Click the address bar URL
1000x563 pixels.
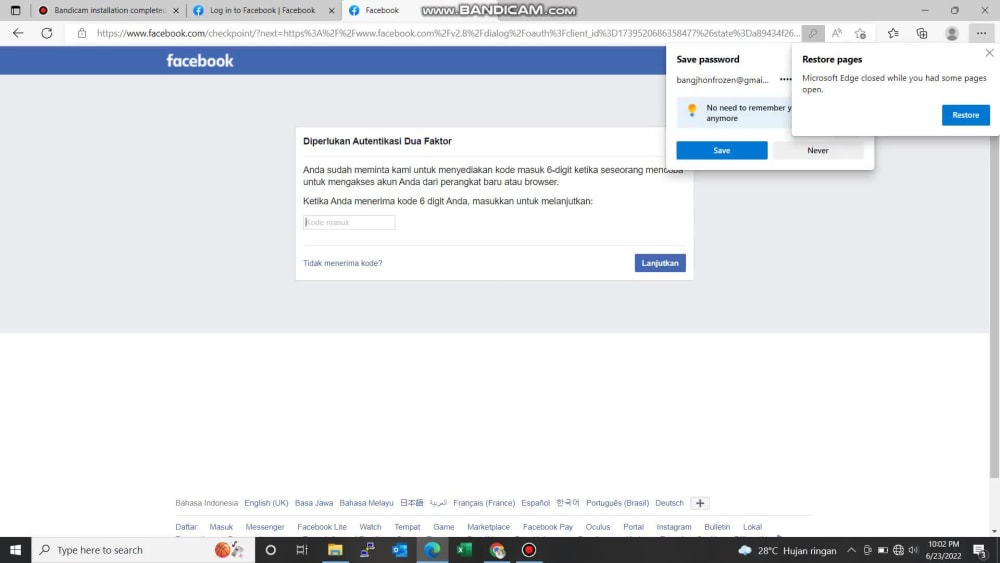tap(446, 33)
